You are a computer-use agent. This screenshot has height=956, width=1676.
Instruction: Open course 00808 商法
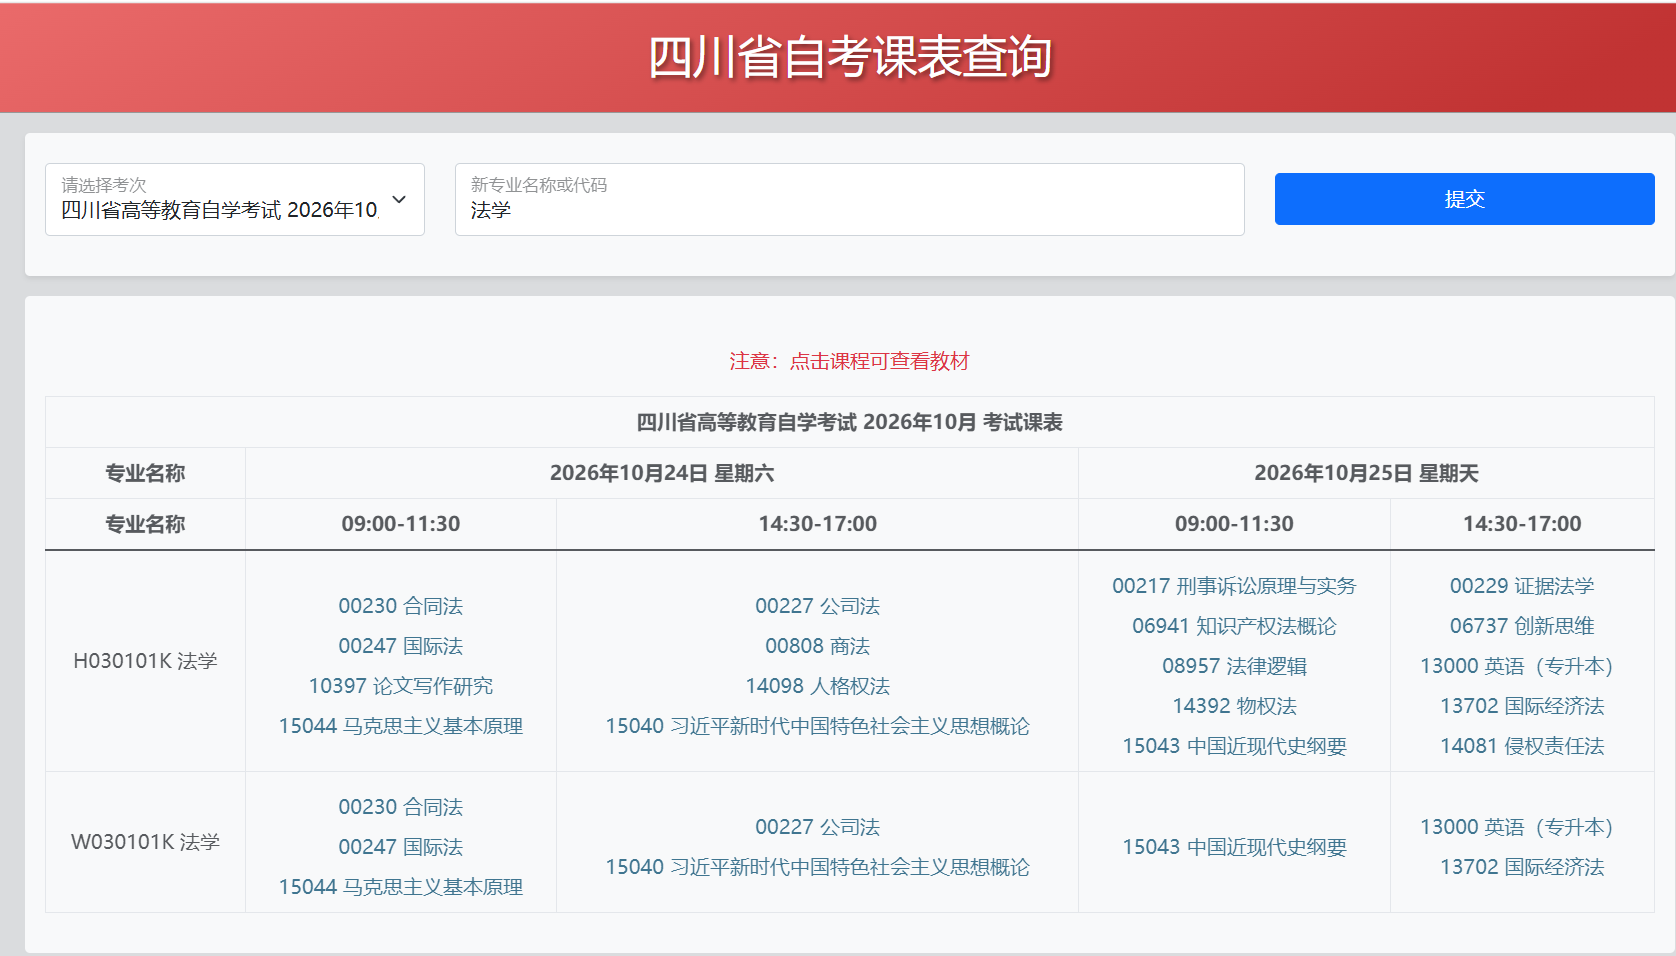pyautogui.click(x=817, y=646)
